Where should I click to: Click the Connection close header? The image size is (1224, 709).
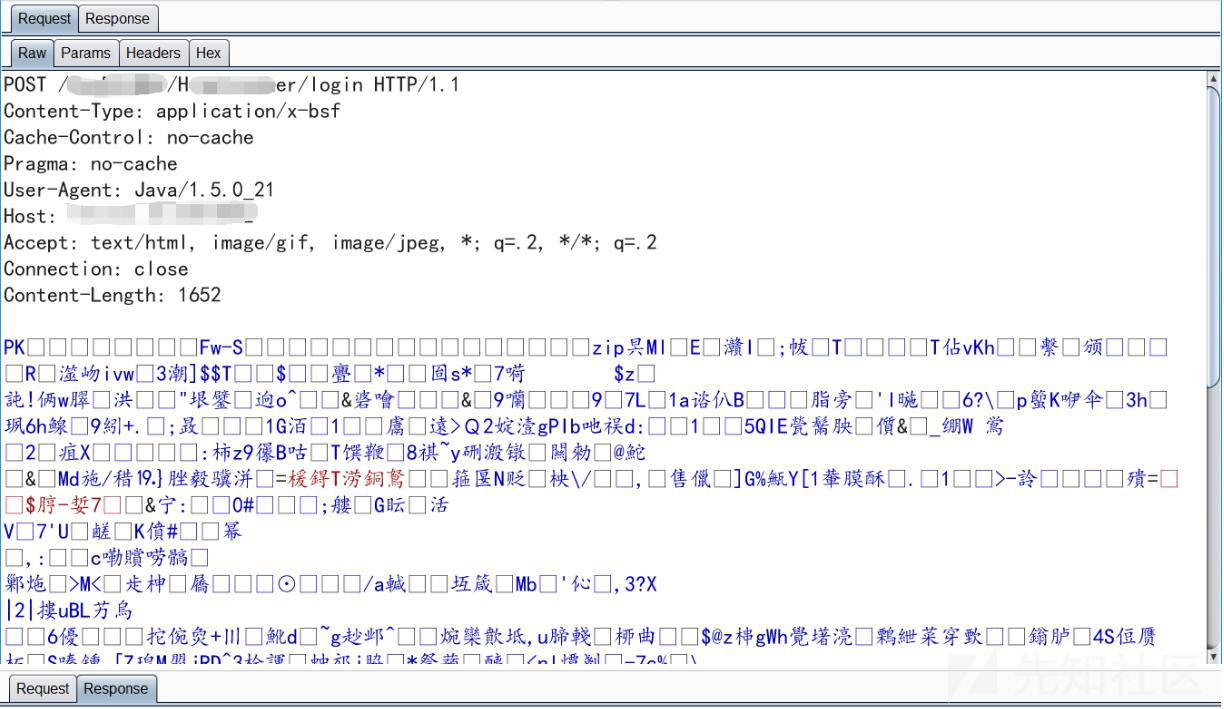96,269
